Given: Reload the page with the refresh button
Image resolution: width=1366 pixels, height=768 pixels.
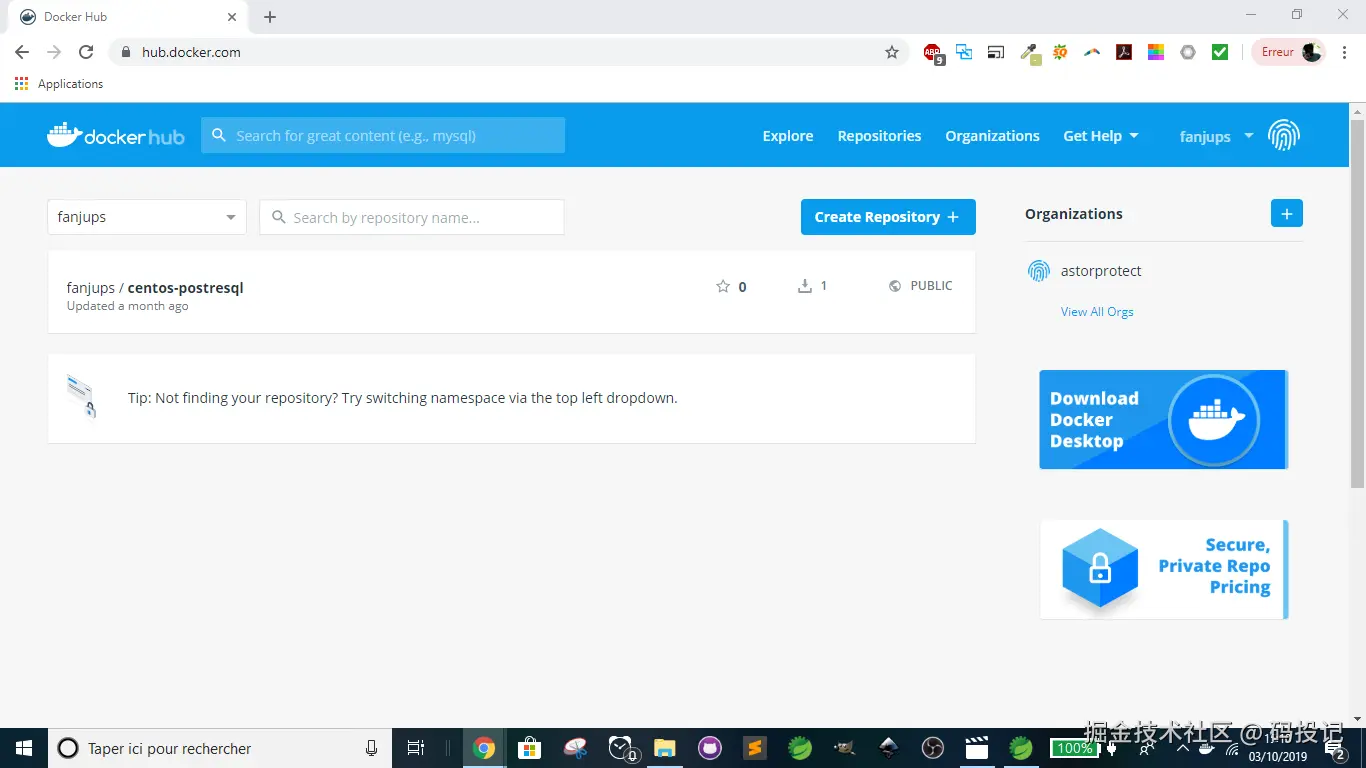Looking at the screenshot, I should click(x=86, y=52).
